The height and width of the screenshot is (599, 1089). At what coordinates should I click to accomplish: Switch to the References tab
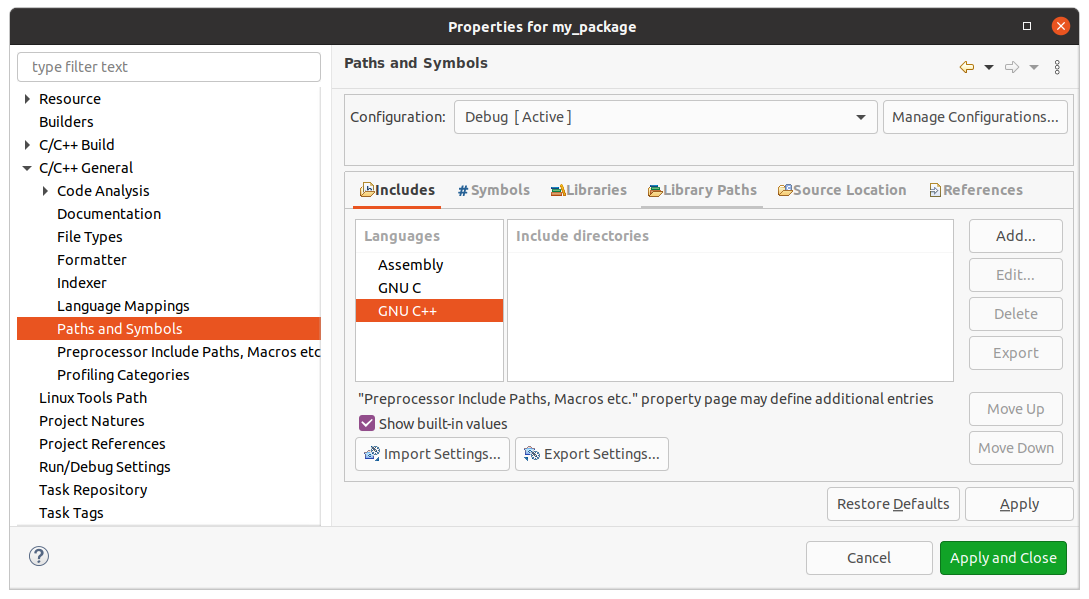(976, 189)
